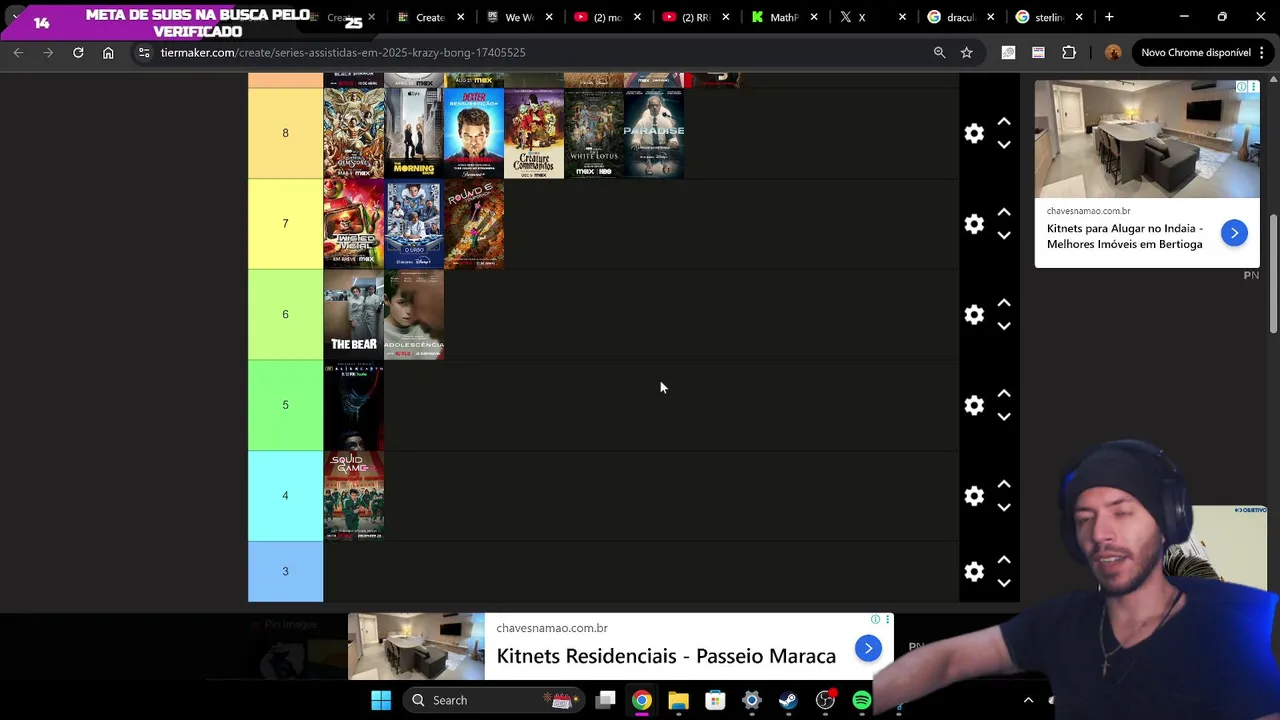
Task: Open settings gear for tier 5 row
Action: pyautogui.click(x=974, y=405)
